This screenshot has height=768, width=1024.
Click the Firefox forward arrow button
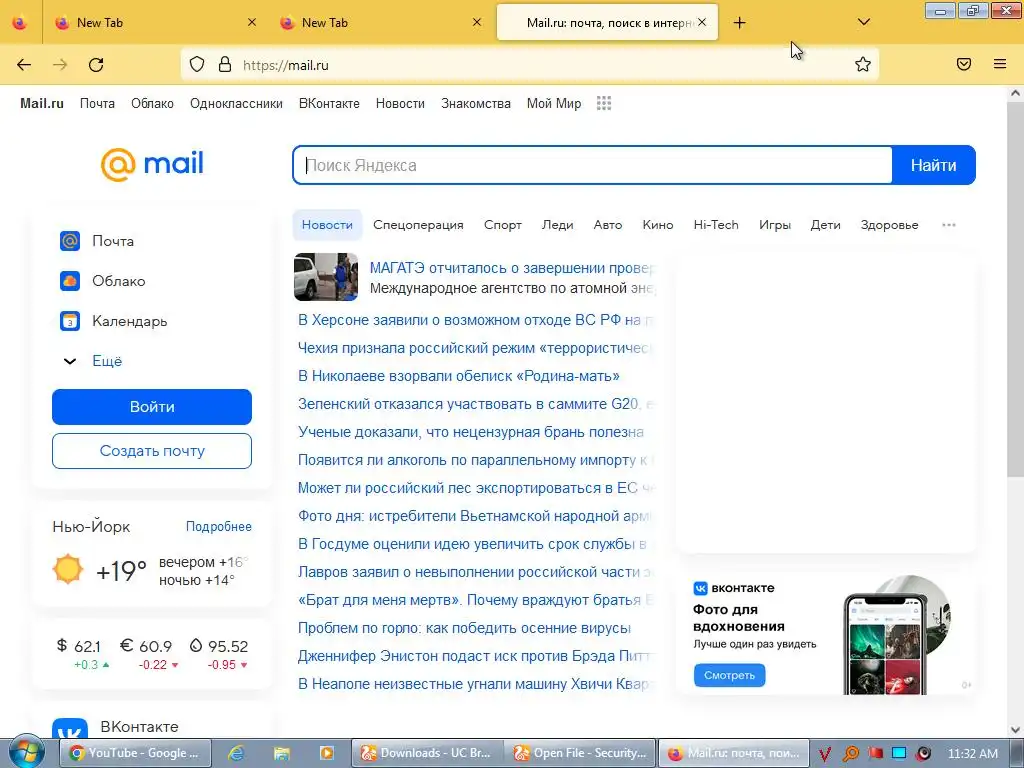click(60, 65)
